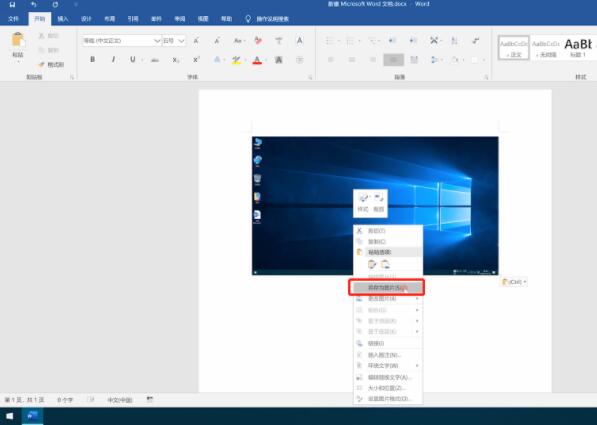Click the Crop icon in mini toolbar
This screenshot has height=425, width=597.
378,203
